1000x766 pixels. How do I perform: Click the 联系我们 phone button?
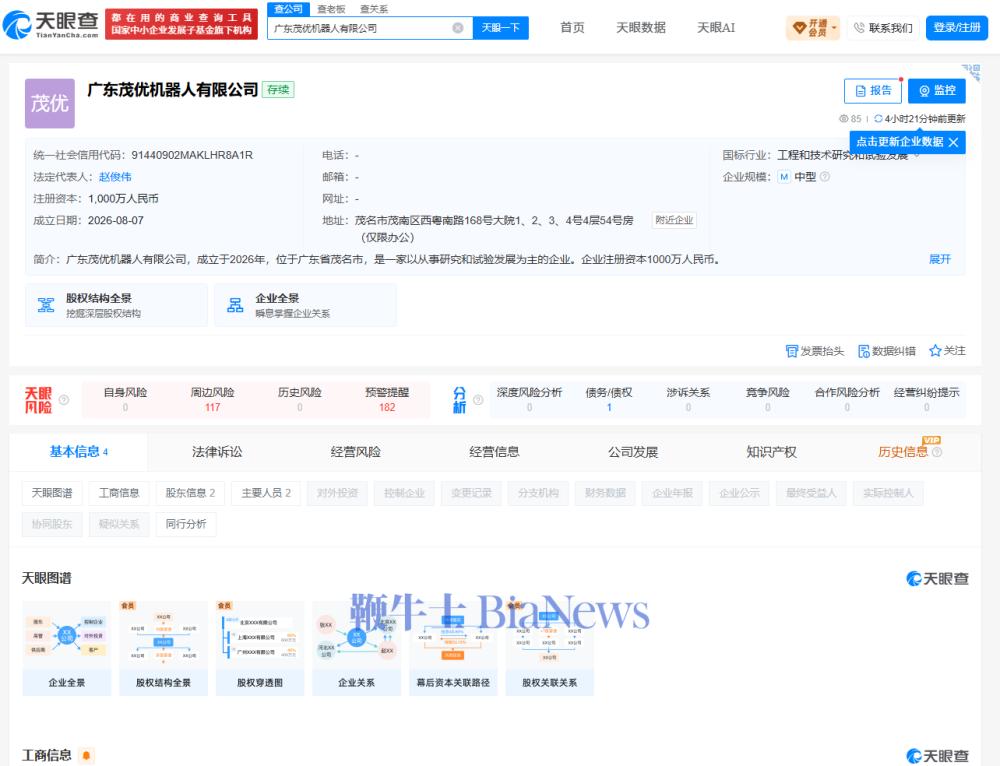coord(883,28)
